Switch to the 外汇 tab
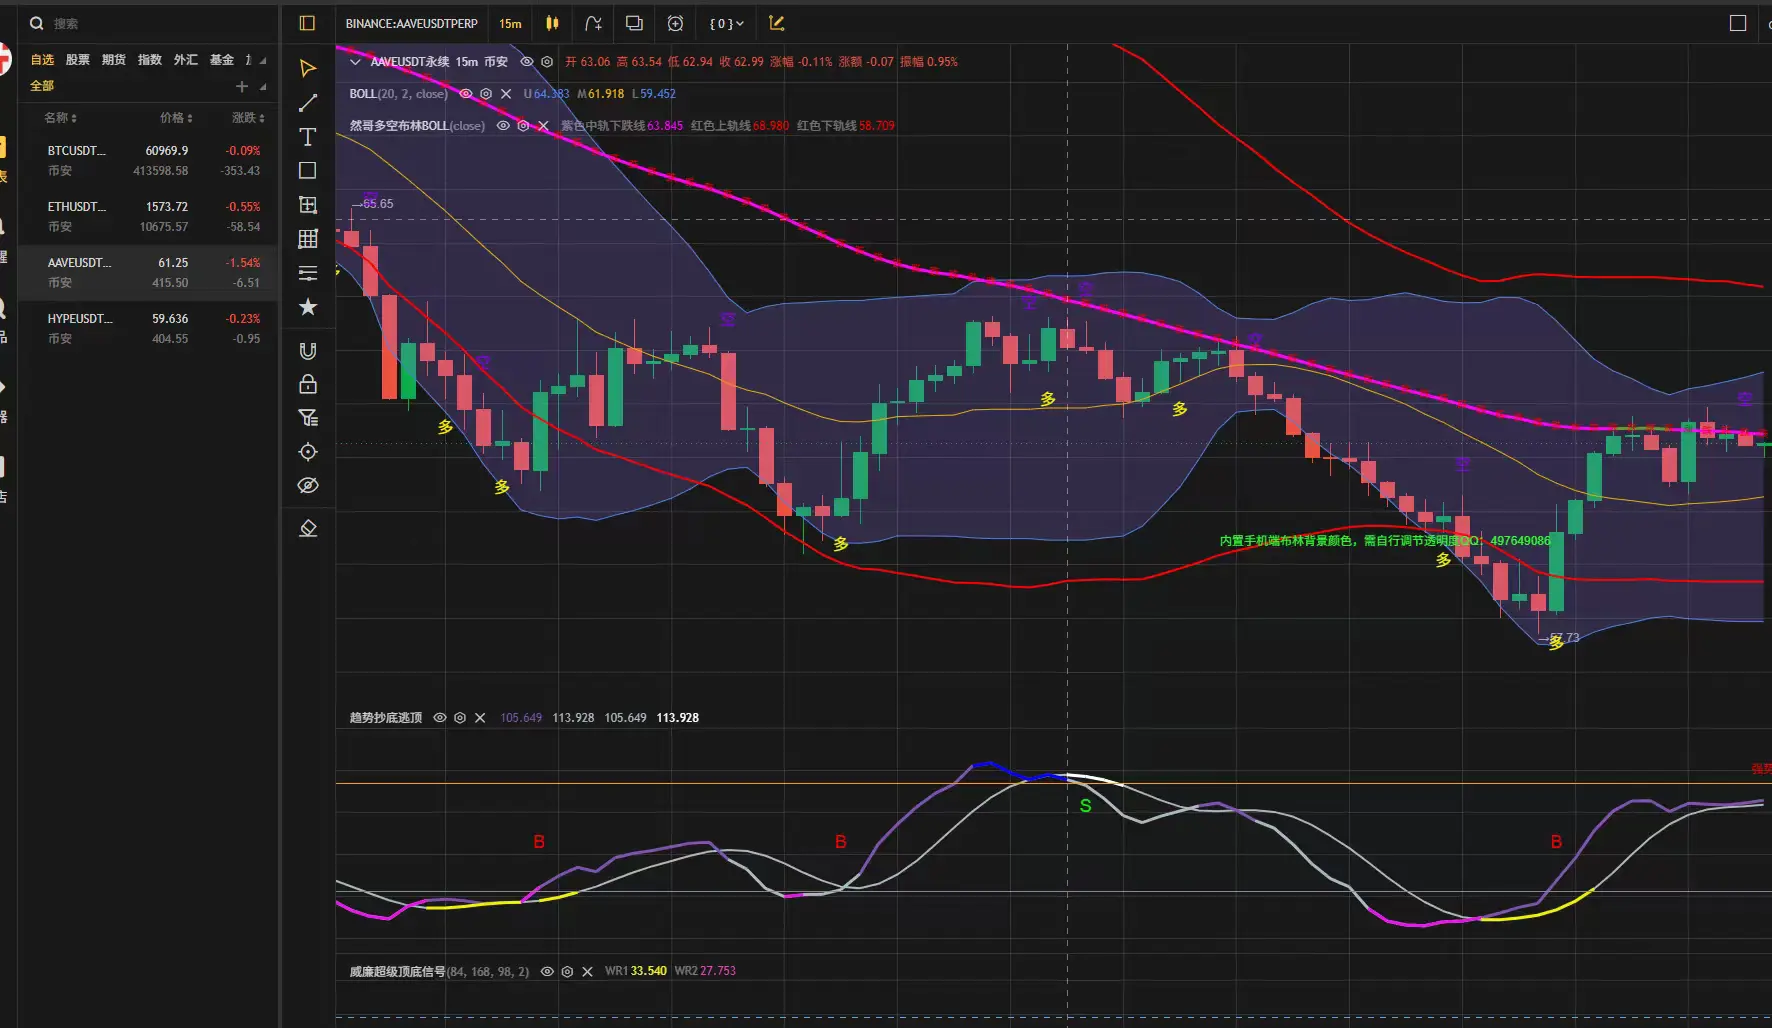This screenshot has width=1772, height=1028. (x=186, y=60)
